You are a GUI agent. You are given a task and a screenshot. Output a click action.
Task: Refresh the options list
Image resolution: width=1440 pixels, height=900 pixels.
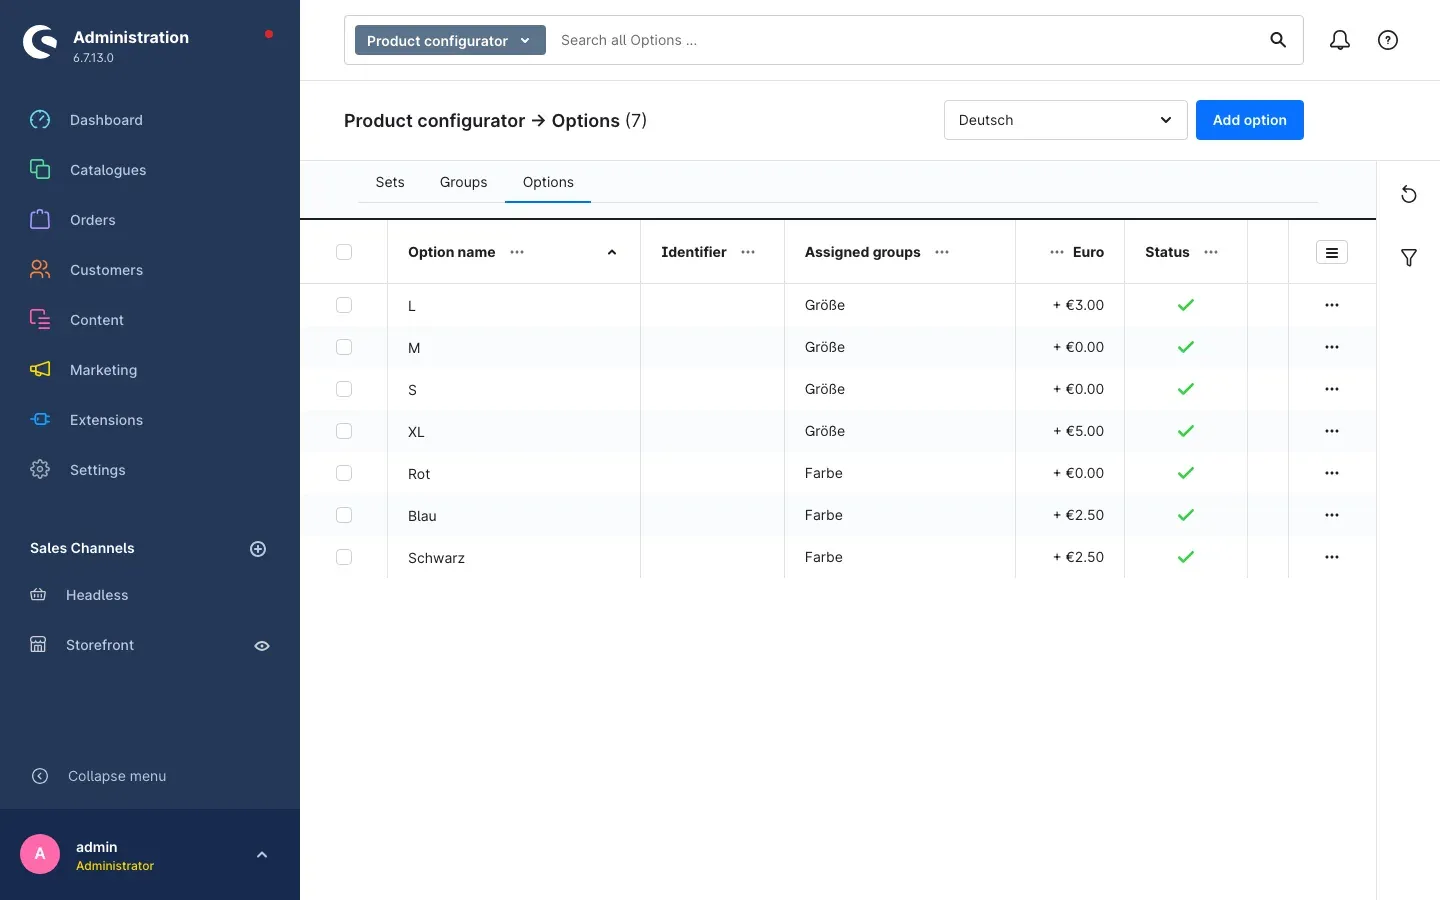pyautogui.click(x=1409, y=194)
